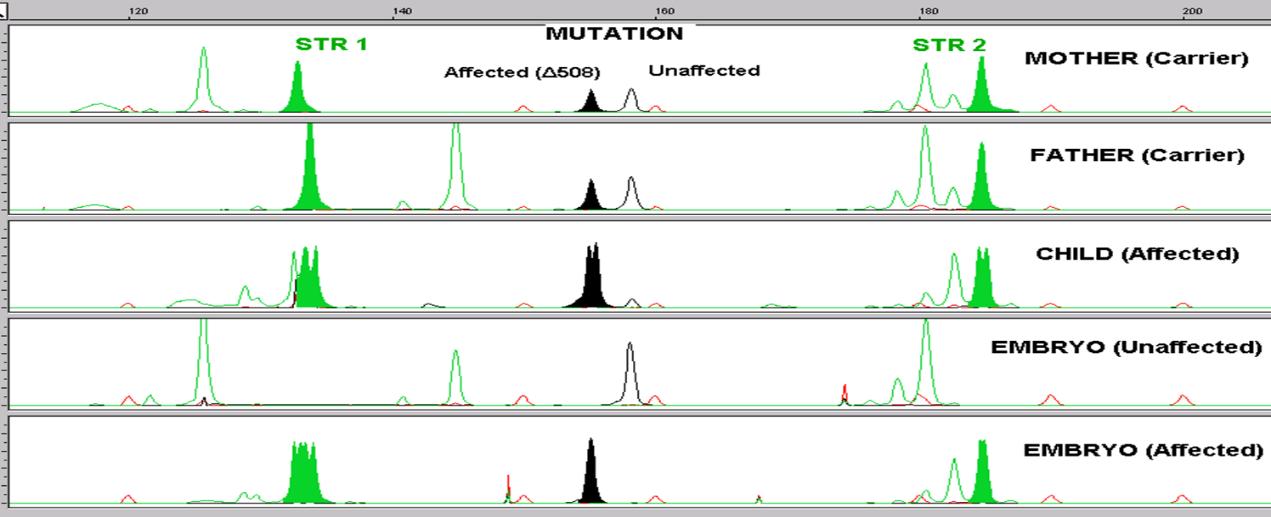The image size is (1271, 517).
Task: Select the MOTHER (Carrier) trace label
Action: (1136, 58)
